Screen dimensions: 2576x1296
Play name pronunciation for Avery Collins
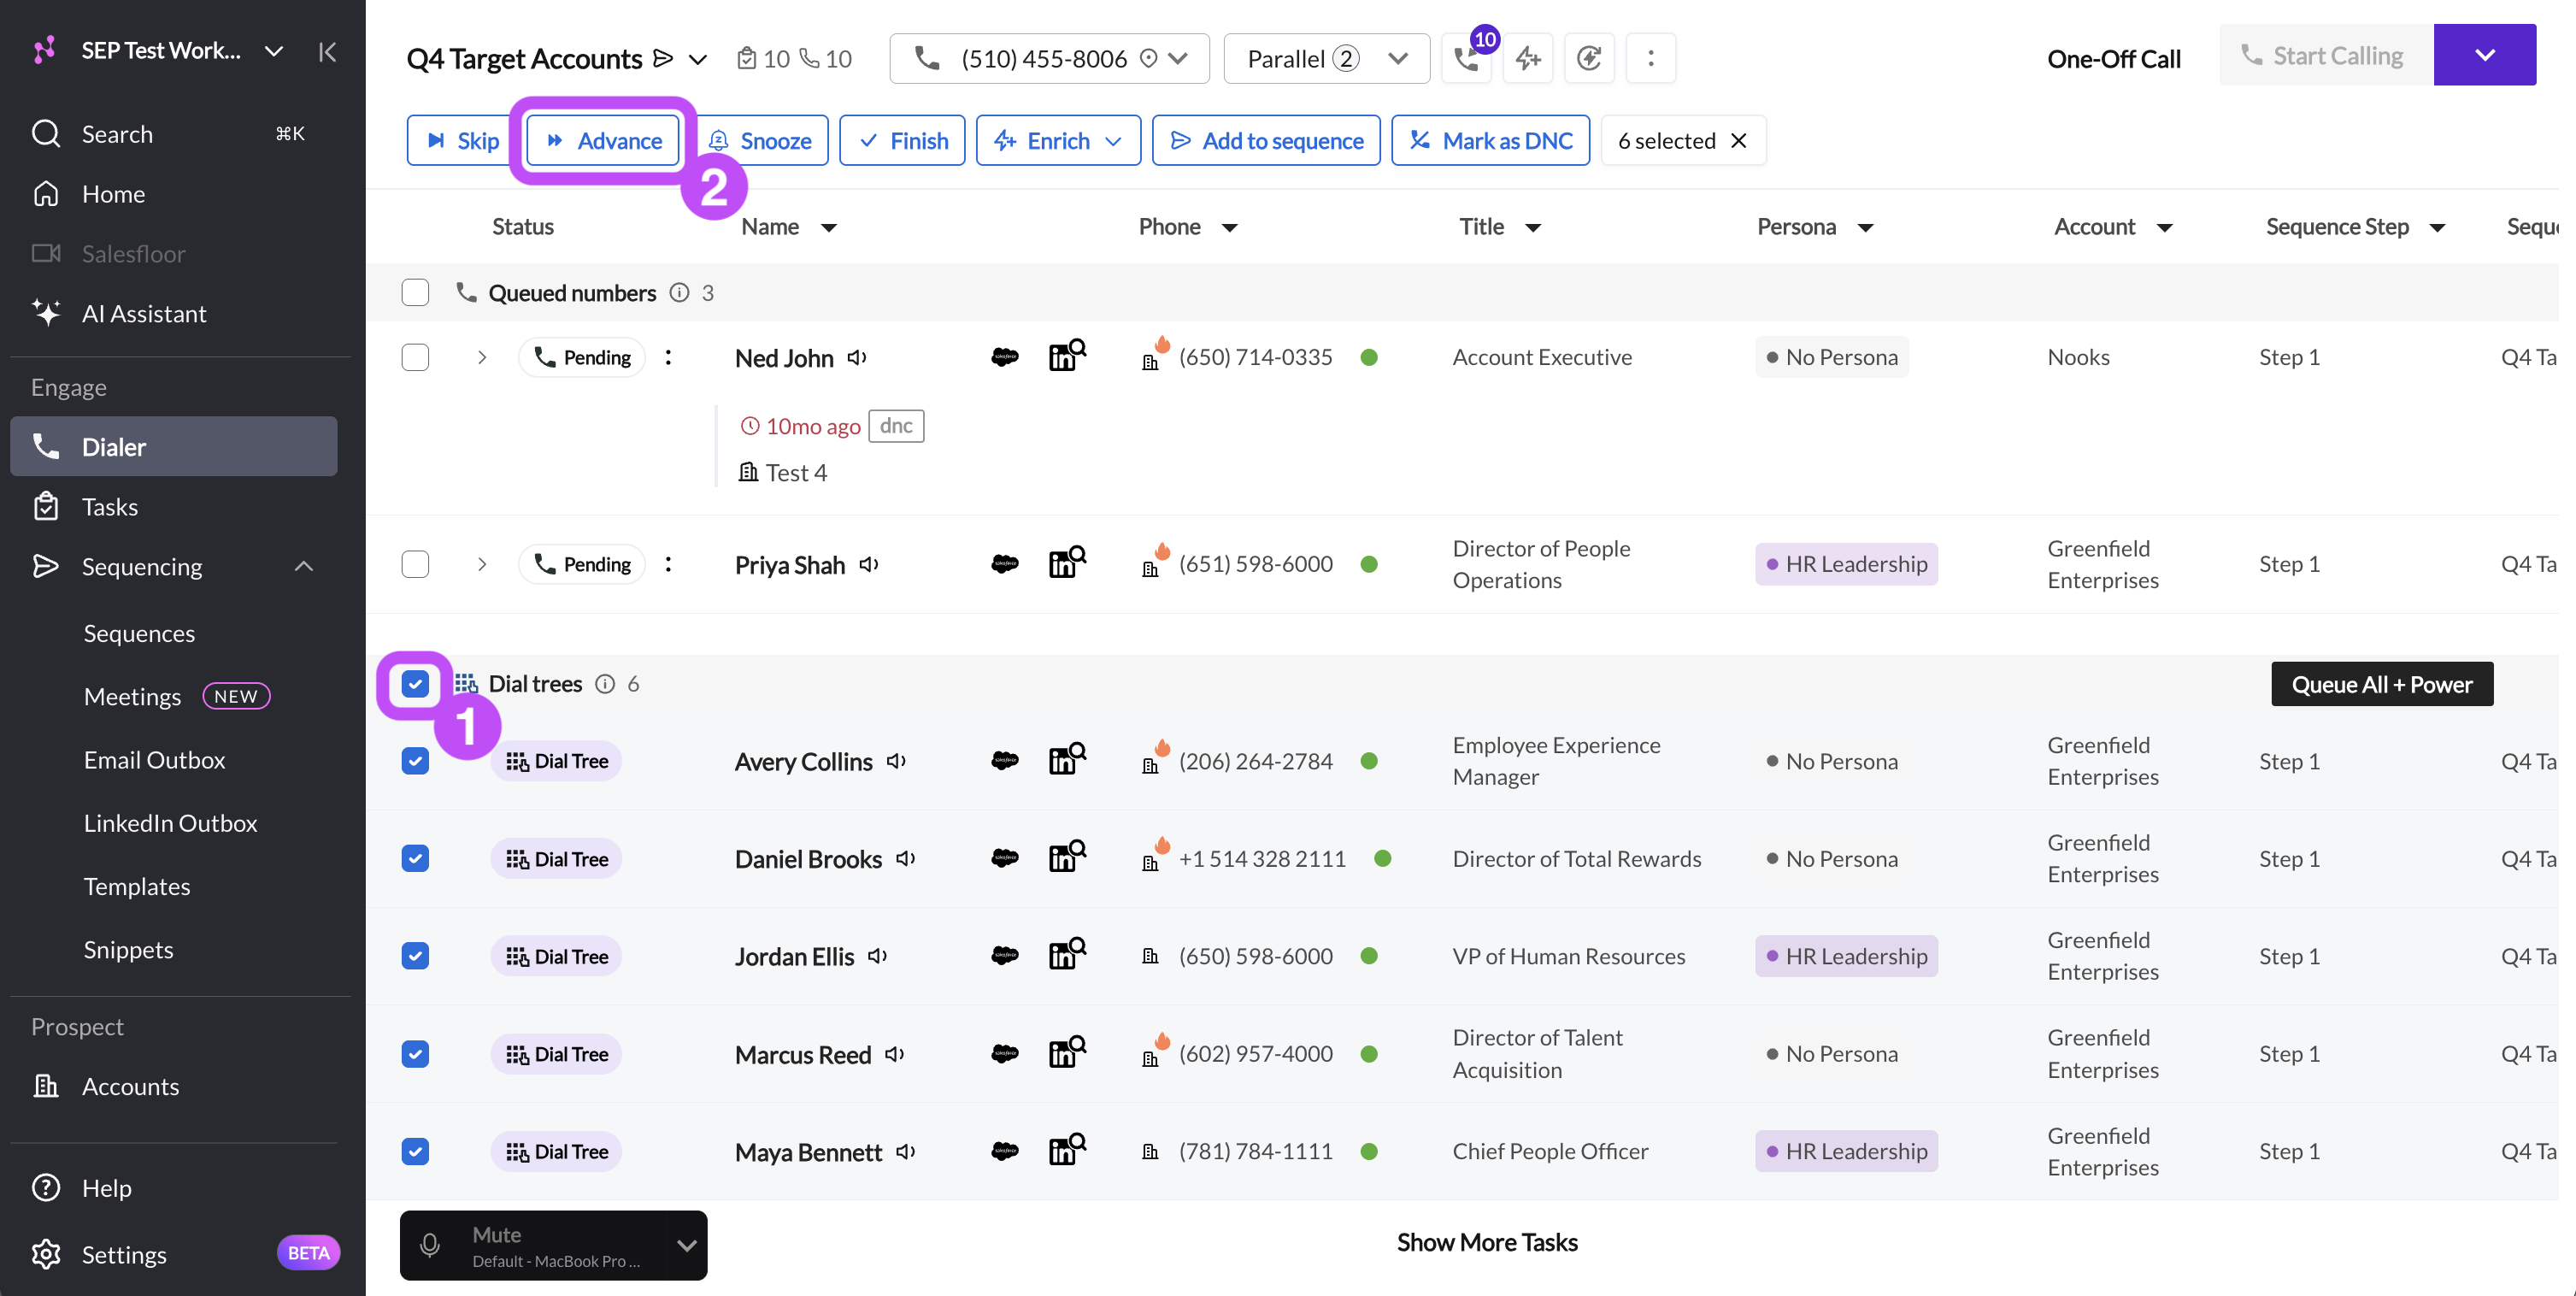point(897,761)
